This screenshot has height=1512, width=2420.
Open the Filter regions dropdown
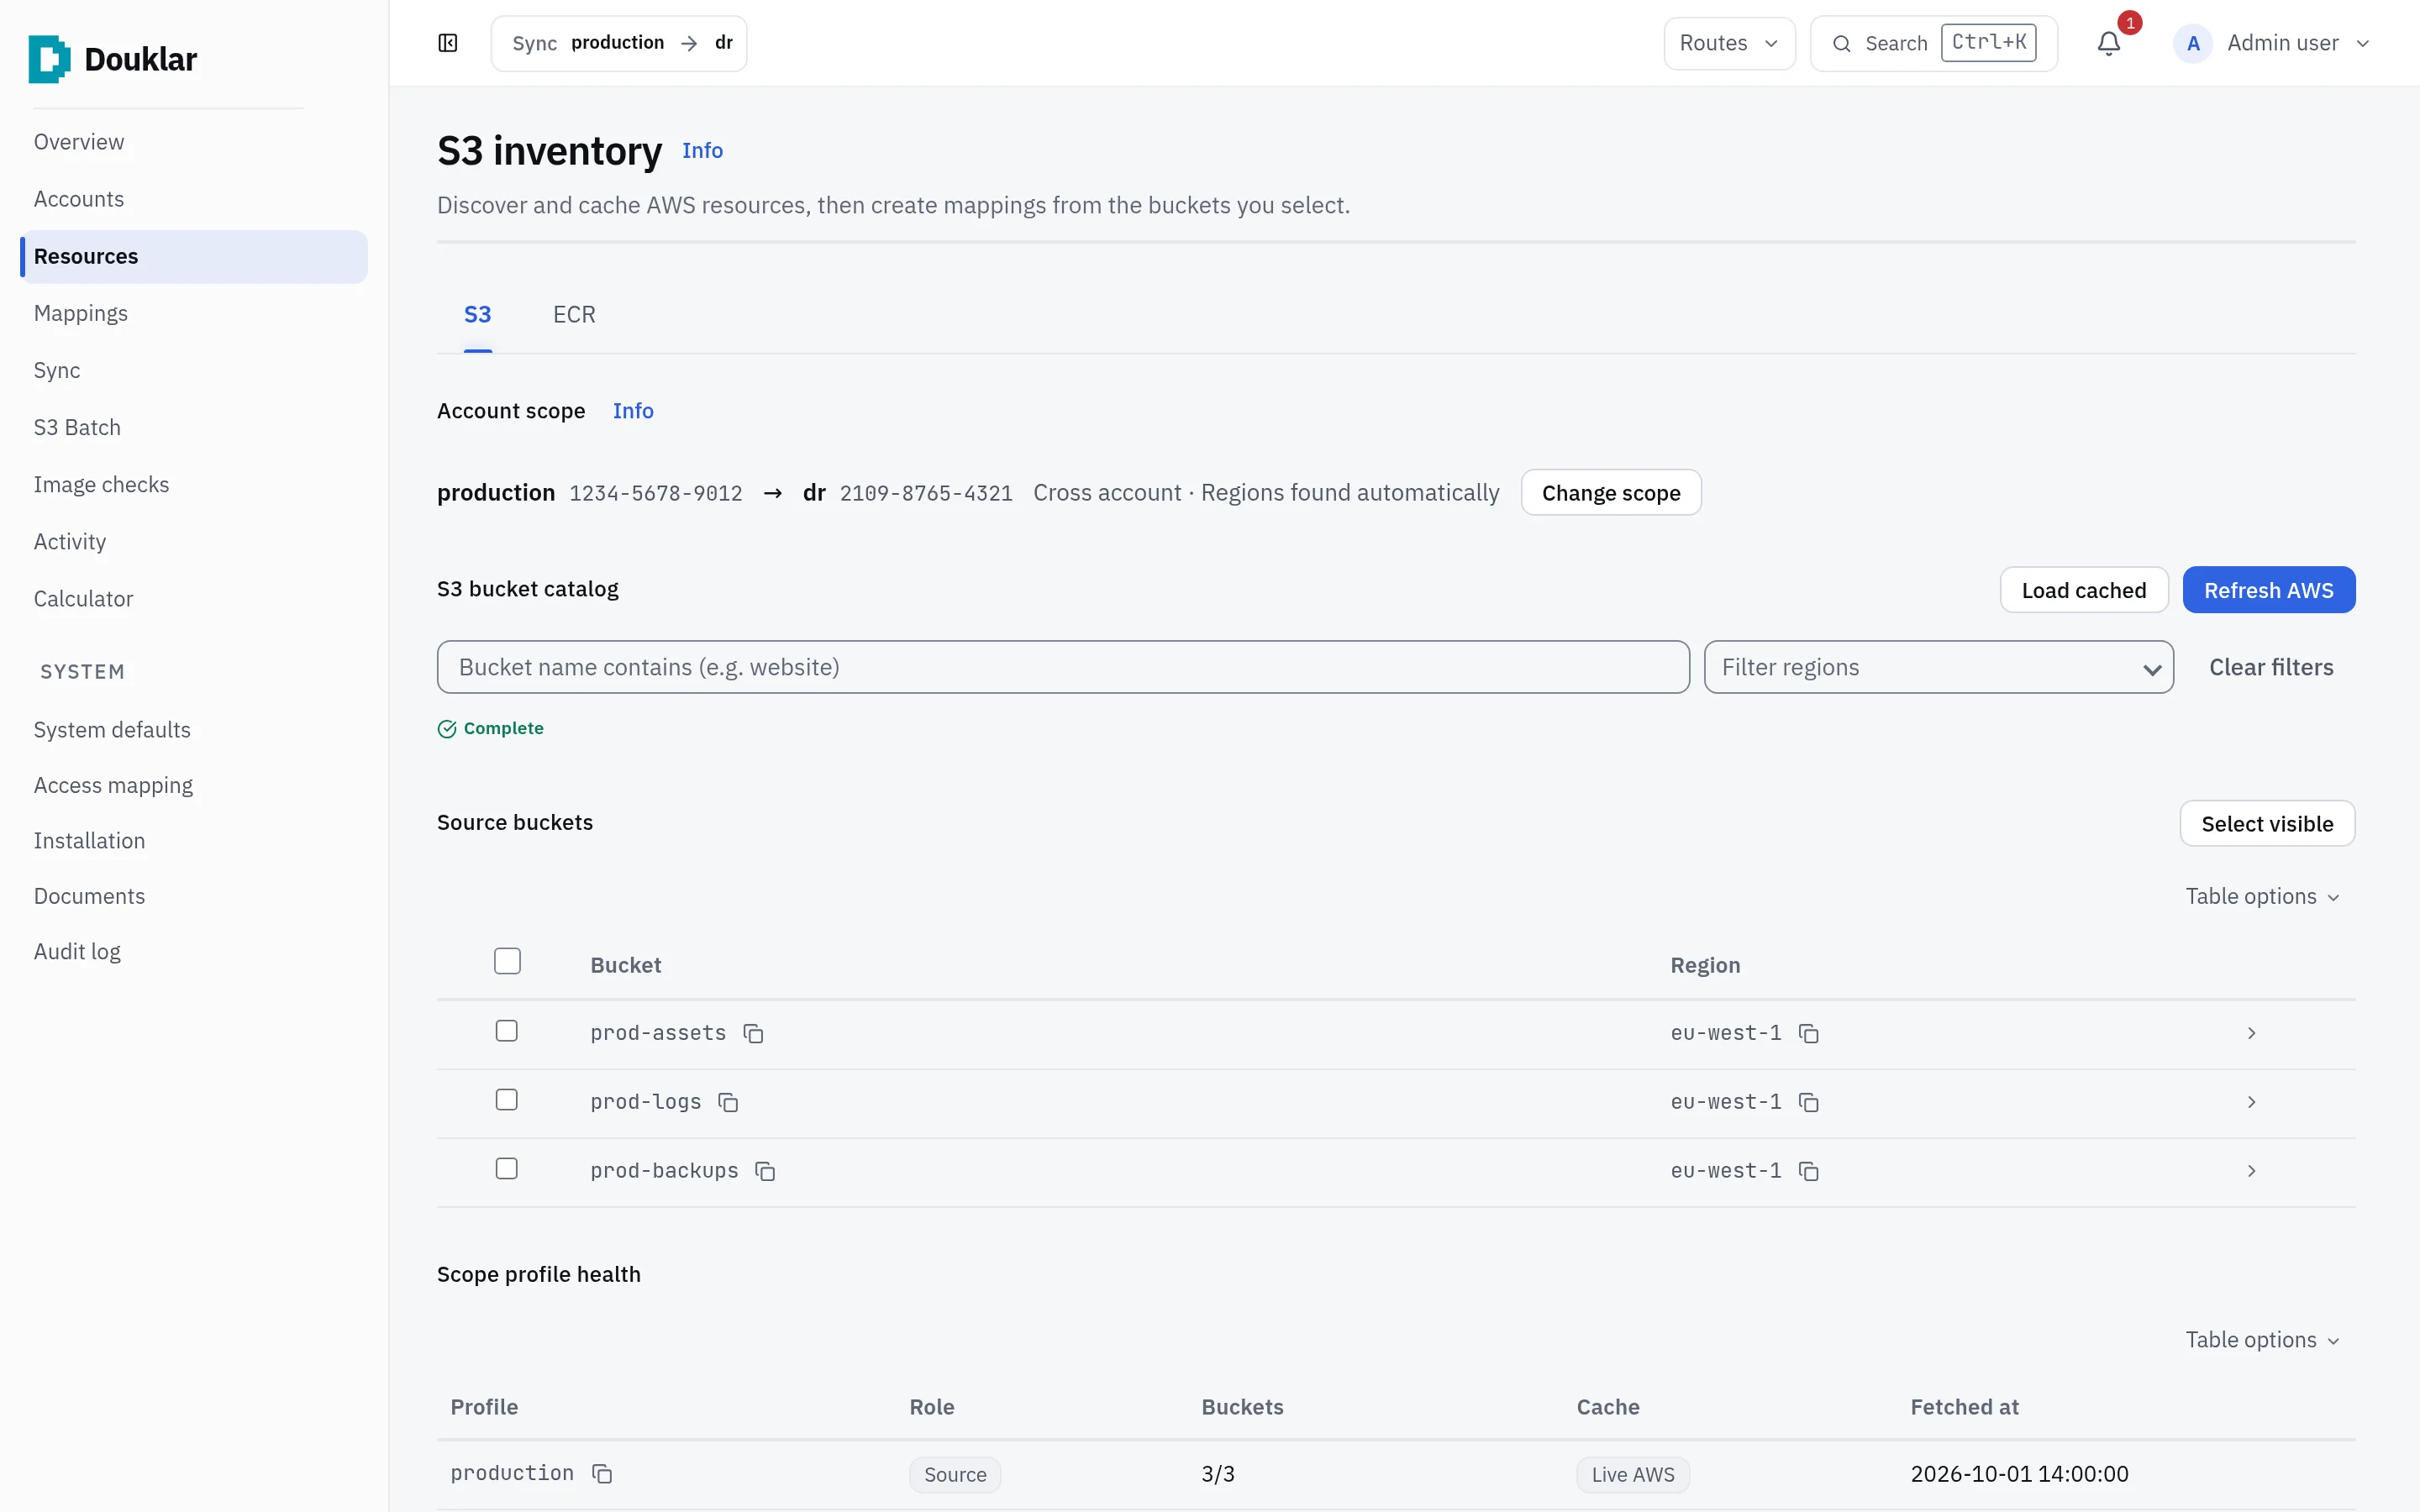point(1938,667)
